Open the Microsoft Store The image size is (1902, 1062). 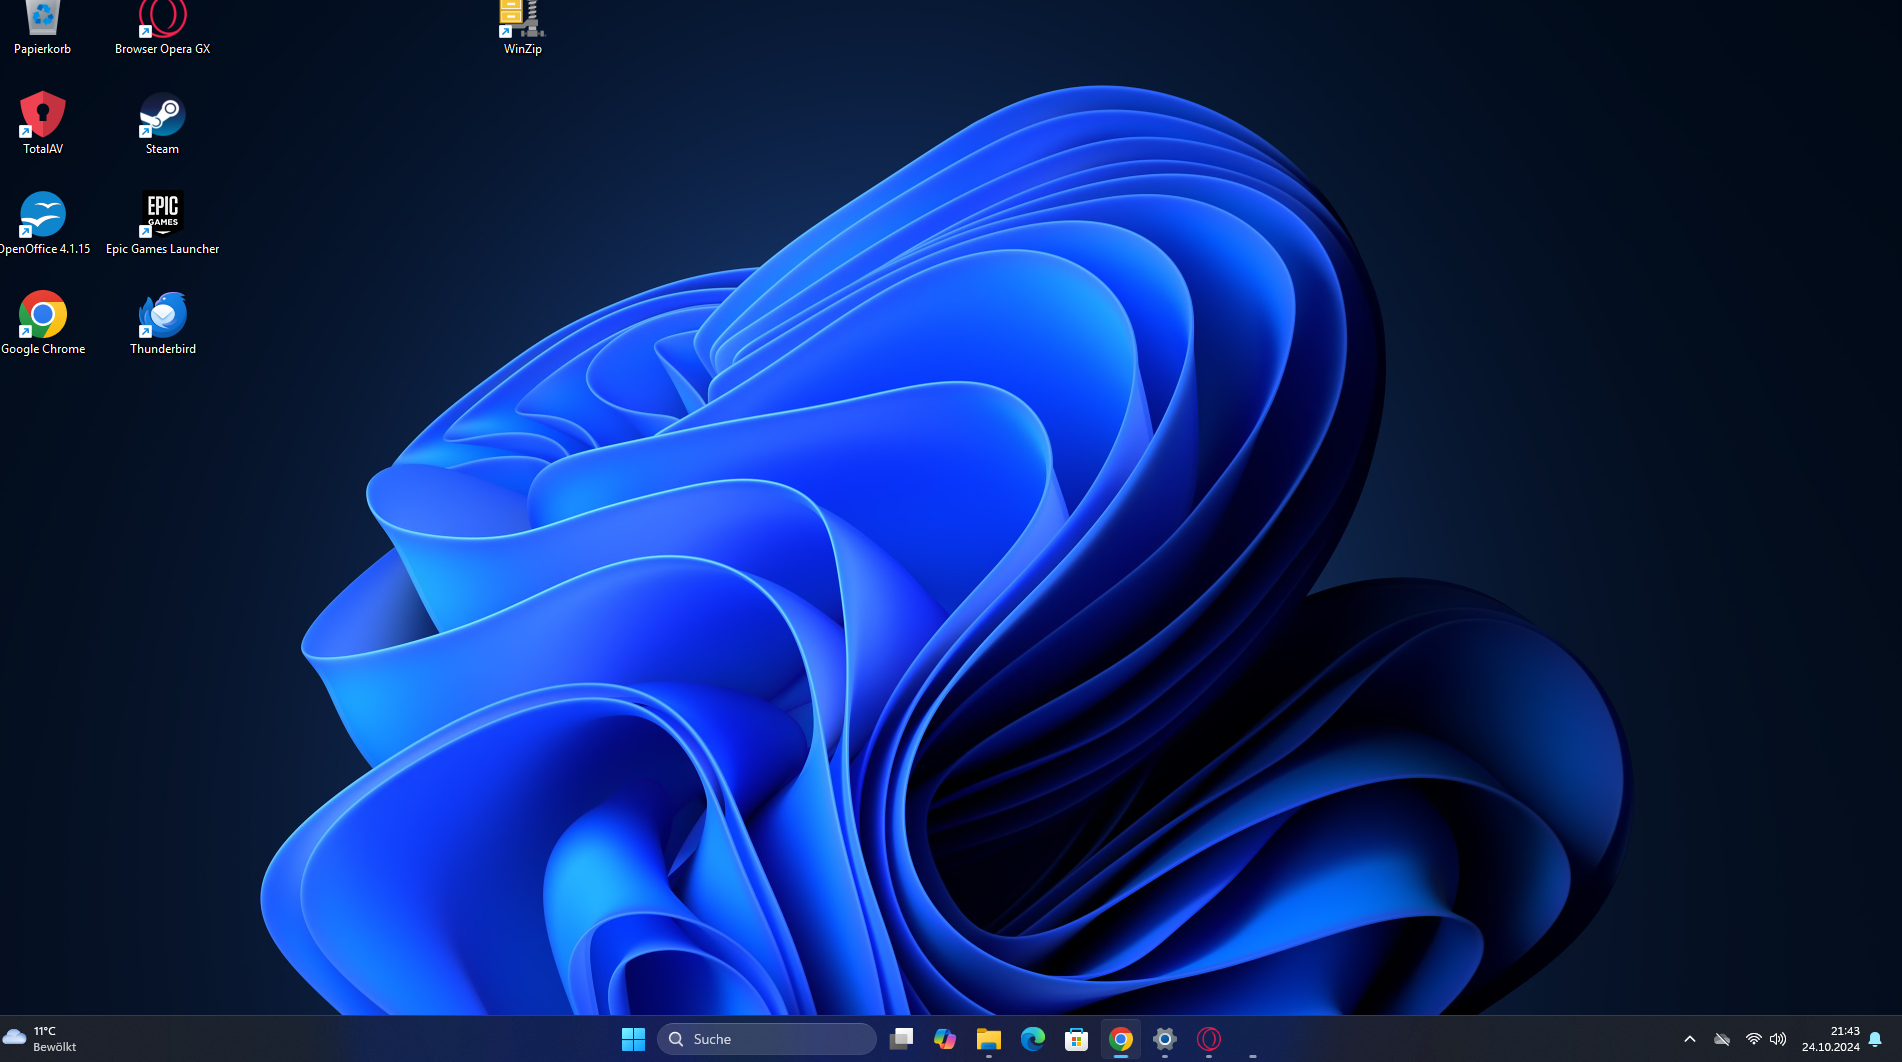(1076, 1039)
